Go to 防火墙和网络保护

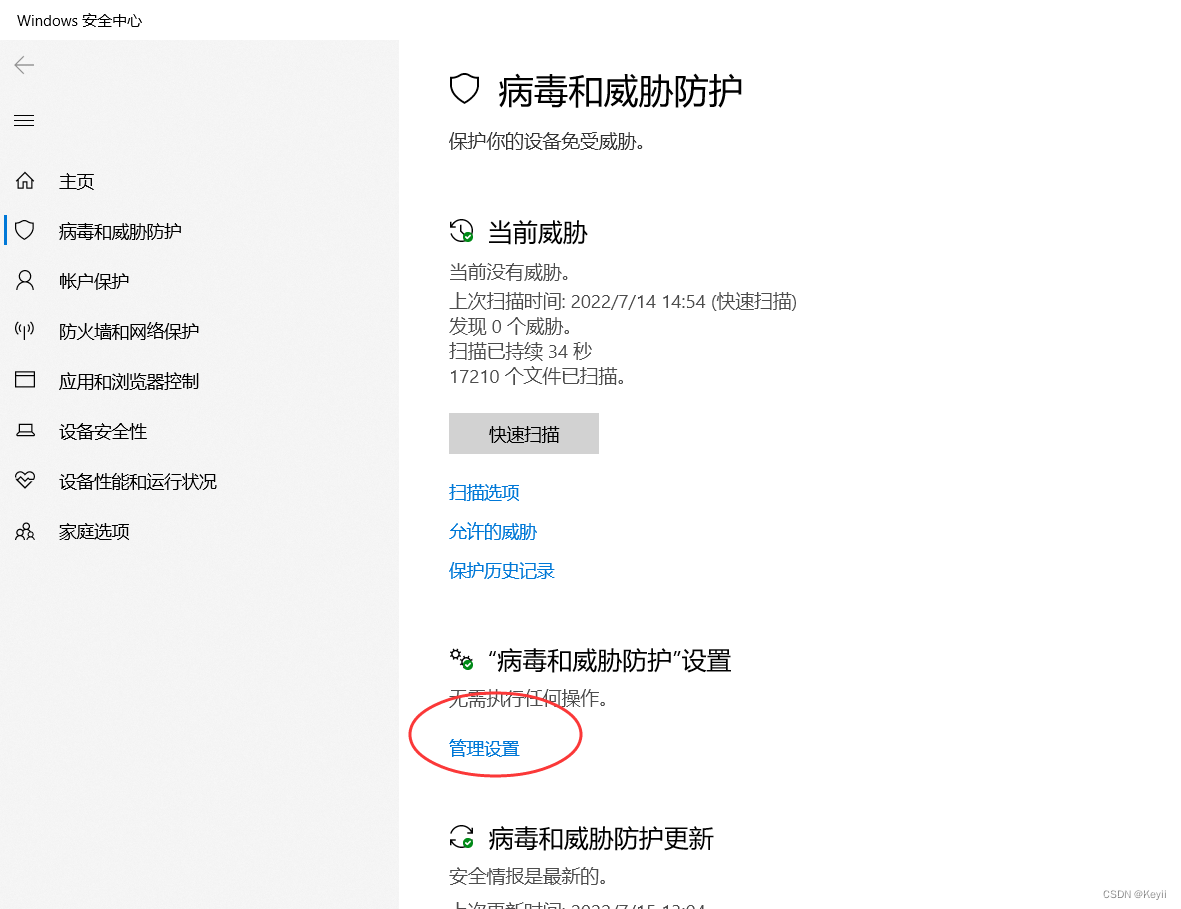coord(129,331)
